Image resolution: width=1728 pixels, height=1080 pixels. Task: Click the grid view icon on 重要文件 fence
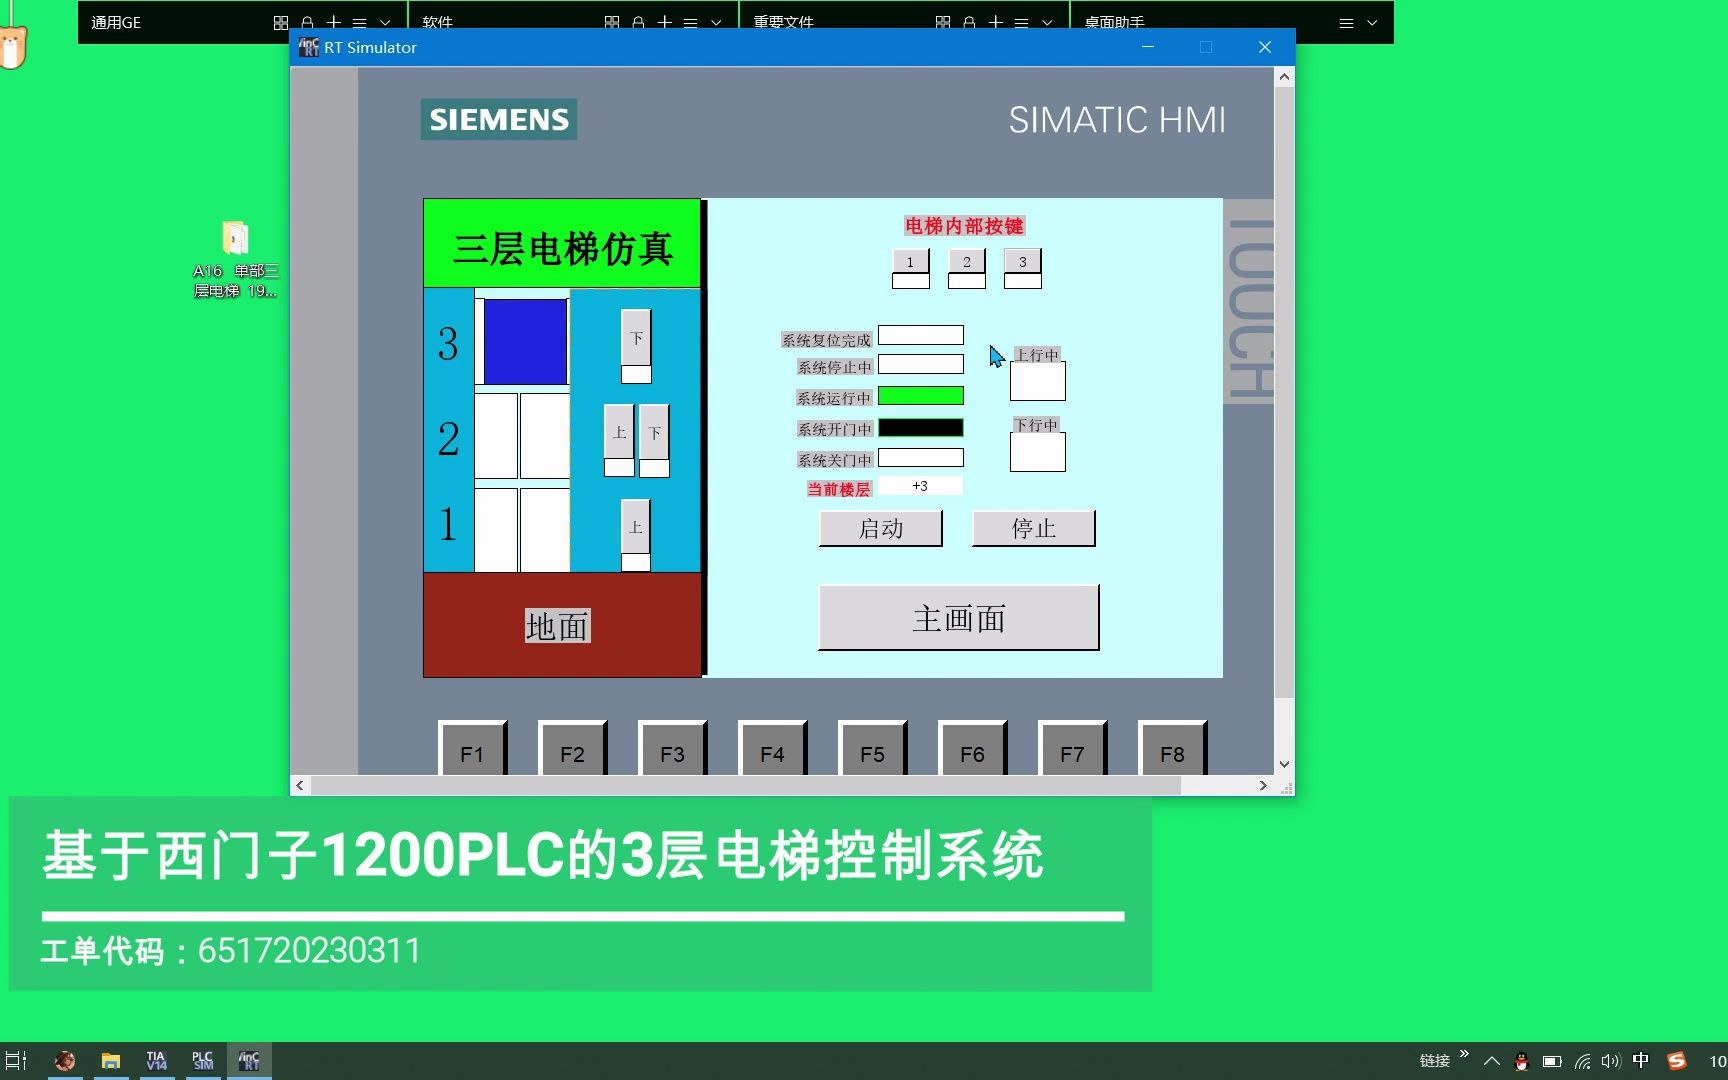tap(941, 21)
